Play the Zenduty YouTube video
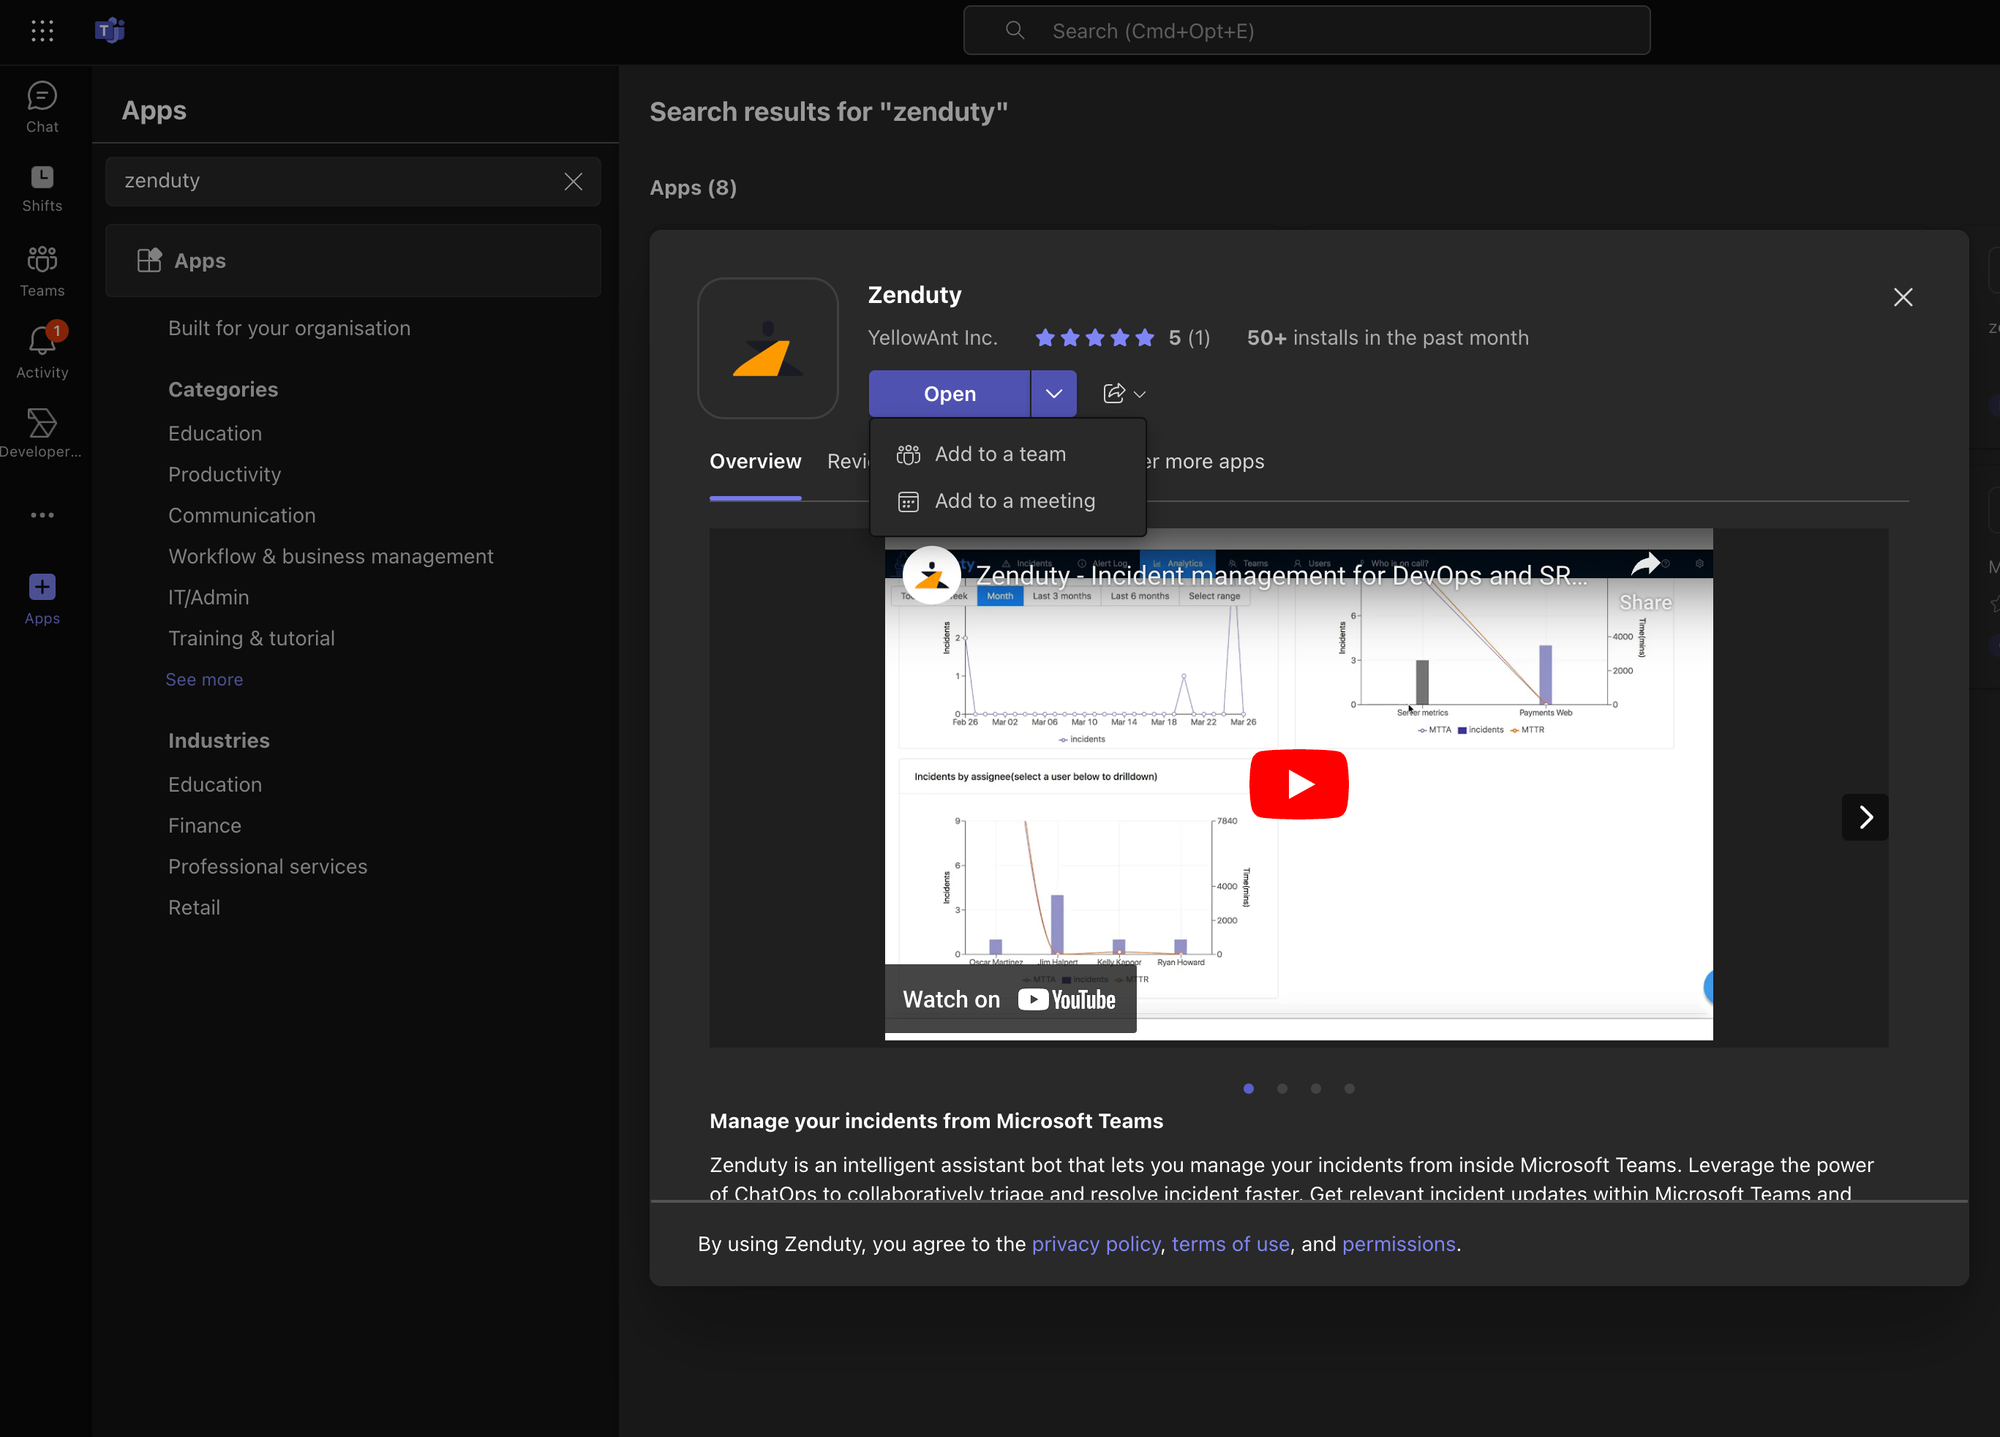Viewport: 2000px width, 1437px height. pyautogui.click(x=1298, y=784)
